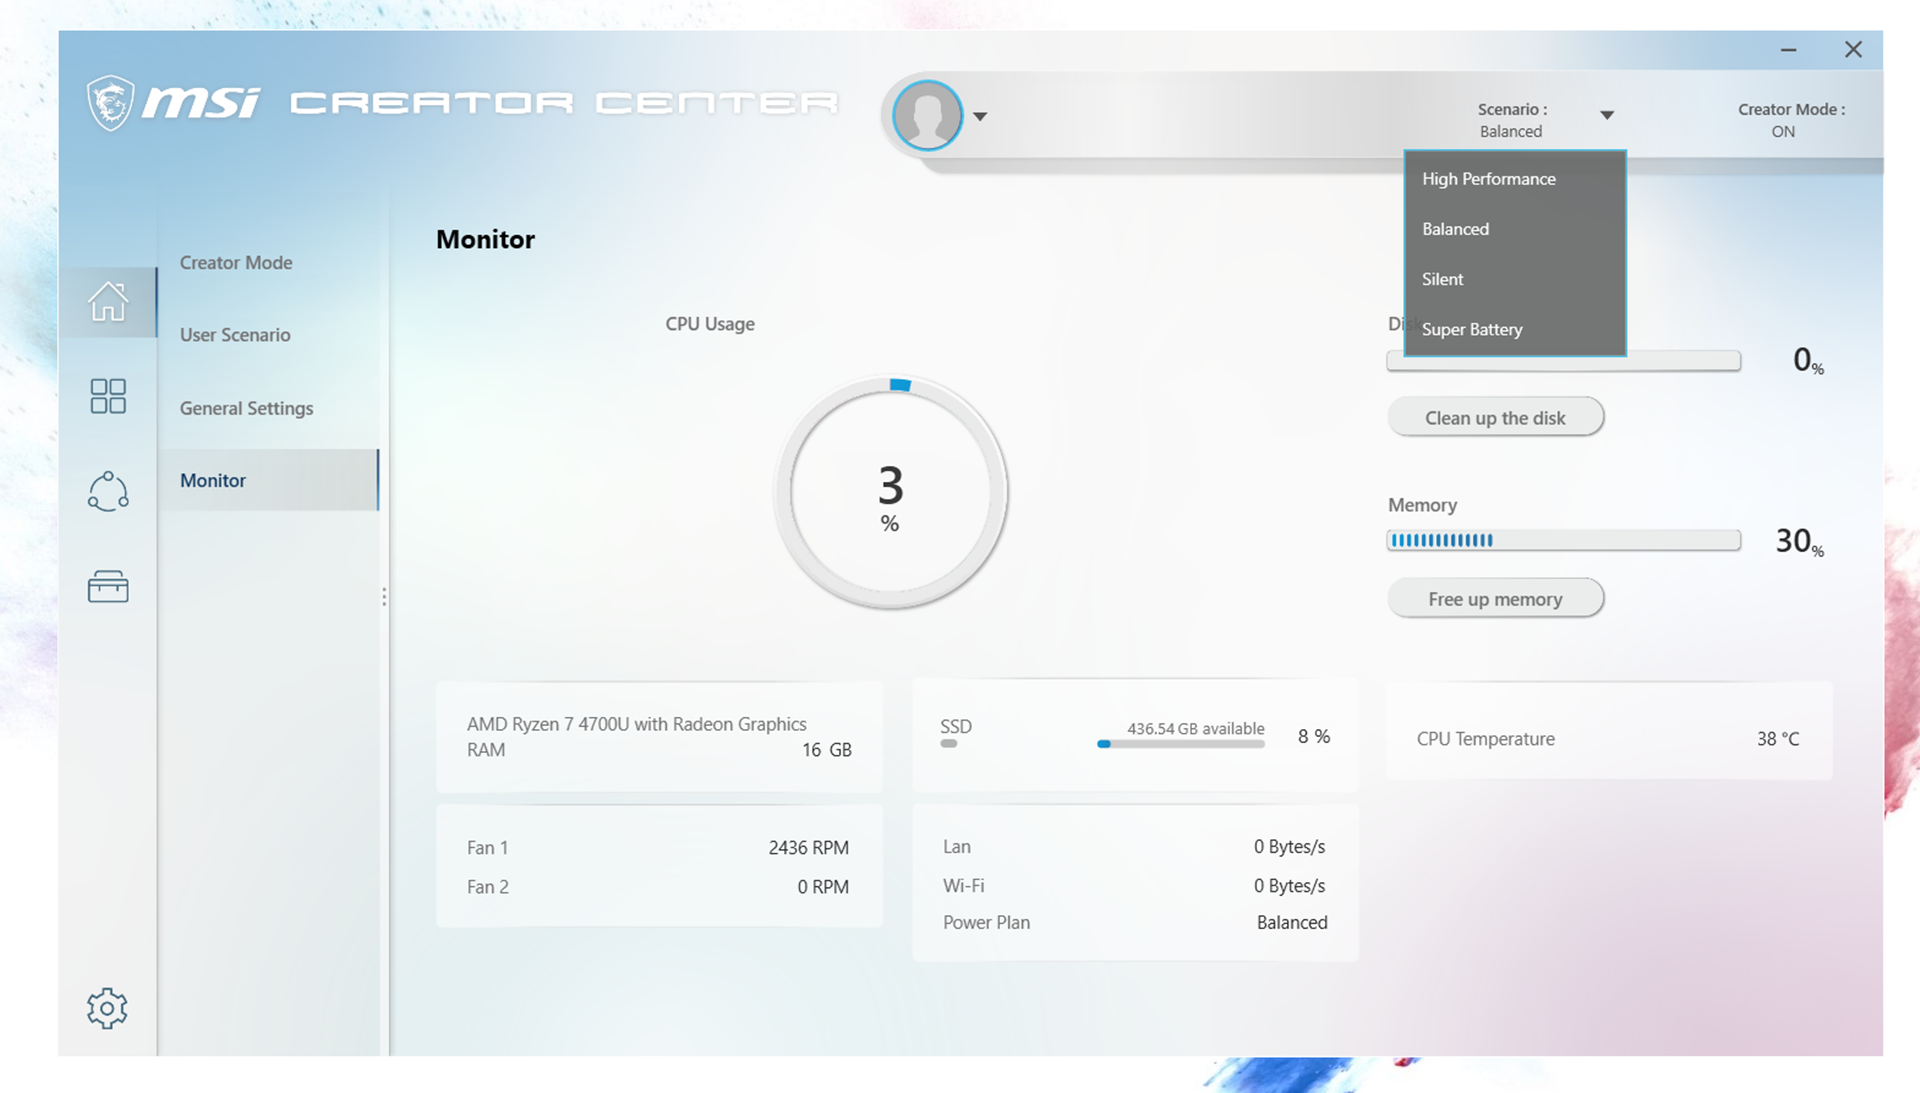Viewport: 1920px width, 1093px height.
Task: Open the settings gear icon
Action: (x=107, y=1008)
